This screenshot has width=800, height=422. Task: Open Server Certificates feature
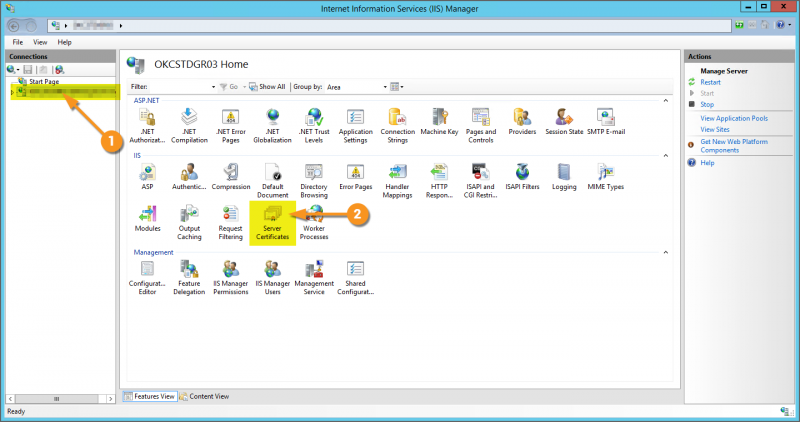tap(272, 222)
